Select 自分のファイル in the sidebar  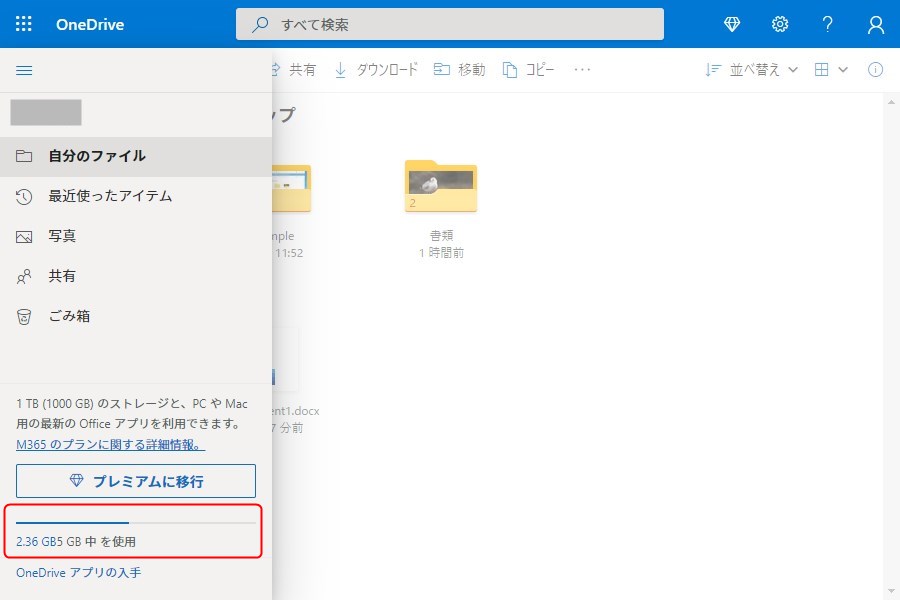[x=97, y=156]
